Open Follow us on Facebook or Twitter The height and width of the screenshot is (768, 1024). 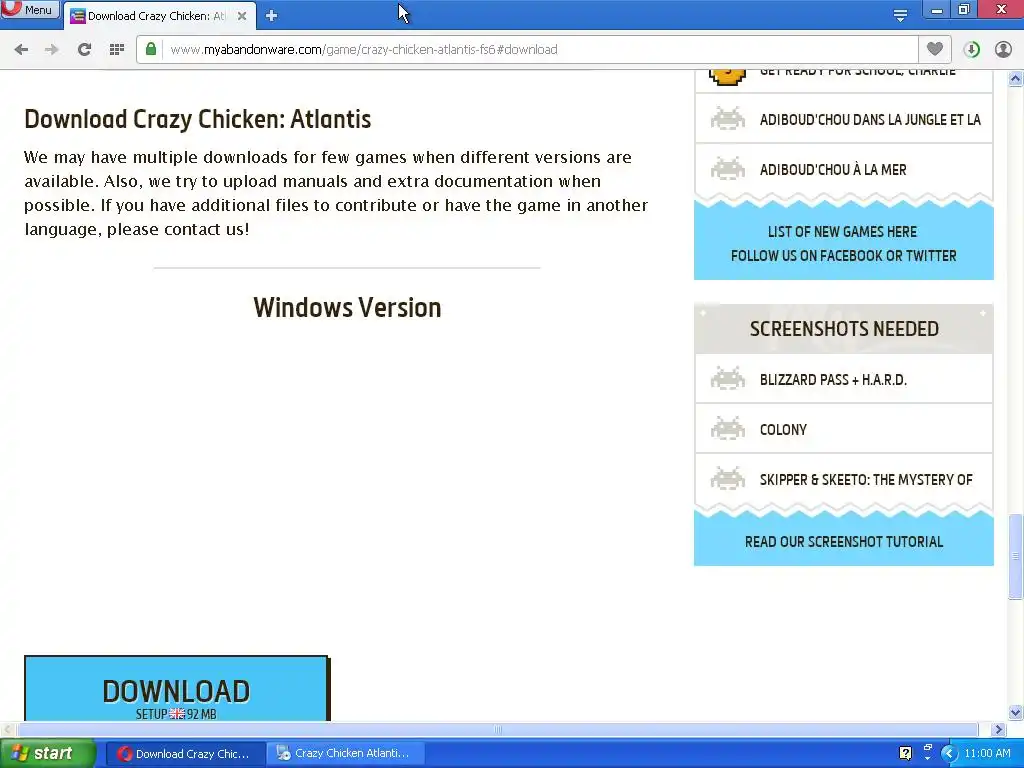843,256
